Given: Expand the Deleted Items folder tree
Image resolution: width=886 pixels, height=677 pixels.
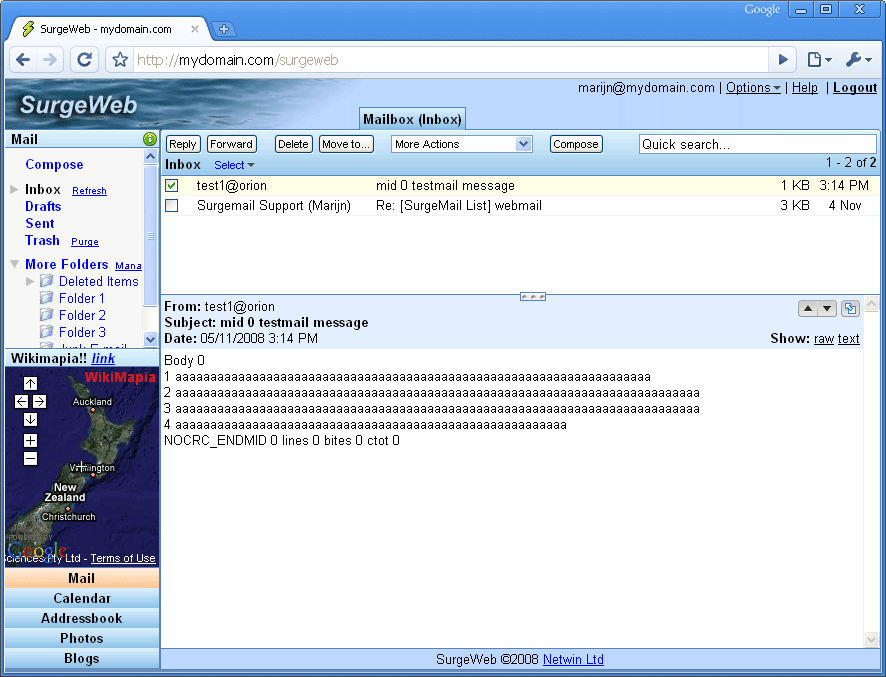Looking at the screenshot, I should tap(31, 281).
